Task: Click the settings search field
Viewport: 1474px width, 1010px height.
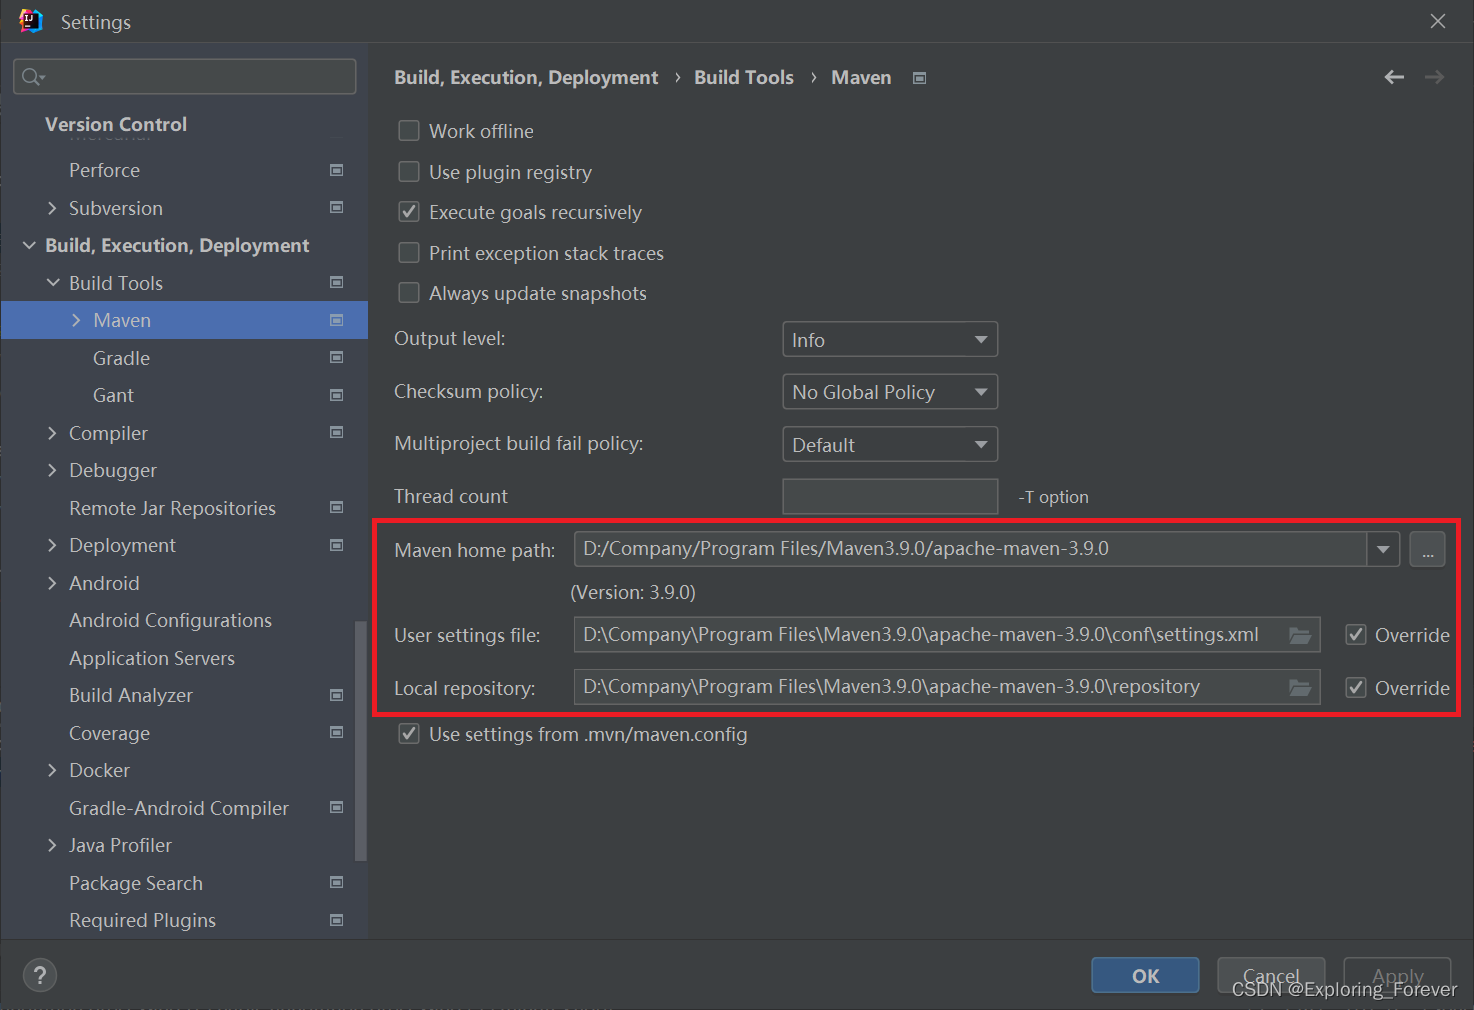Action: (x=185, y=77)
